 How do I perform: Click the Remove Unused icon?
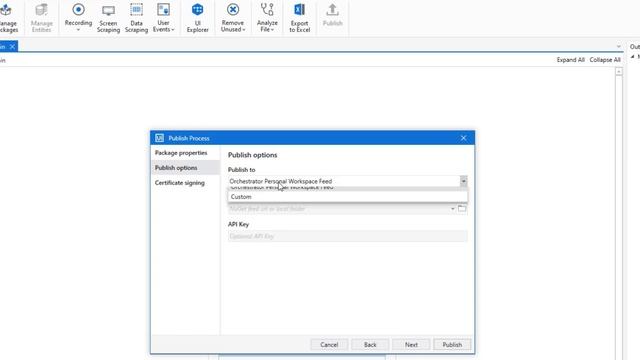coord(233,9)
